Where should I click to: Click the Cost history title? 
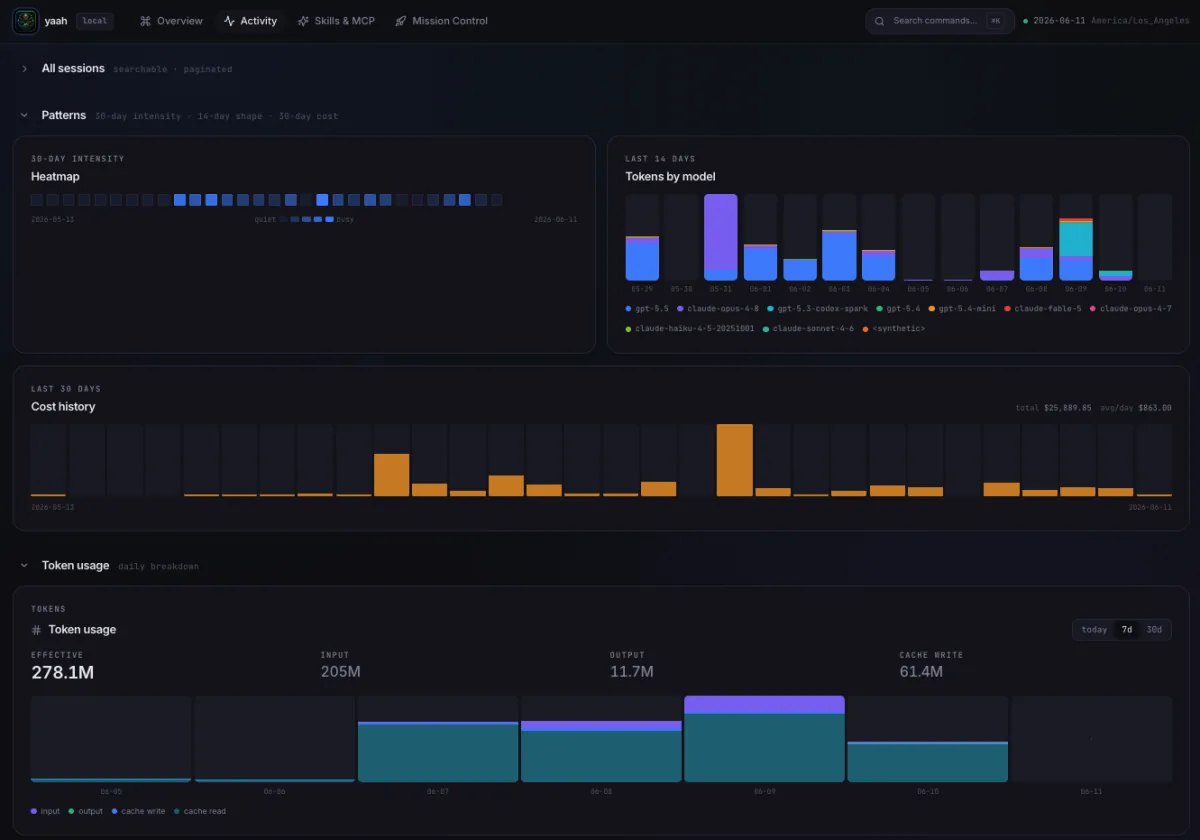click(63, 407)
